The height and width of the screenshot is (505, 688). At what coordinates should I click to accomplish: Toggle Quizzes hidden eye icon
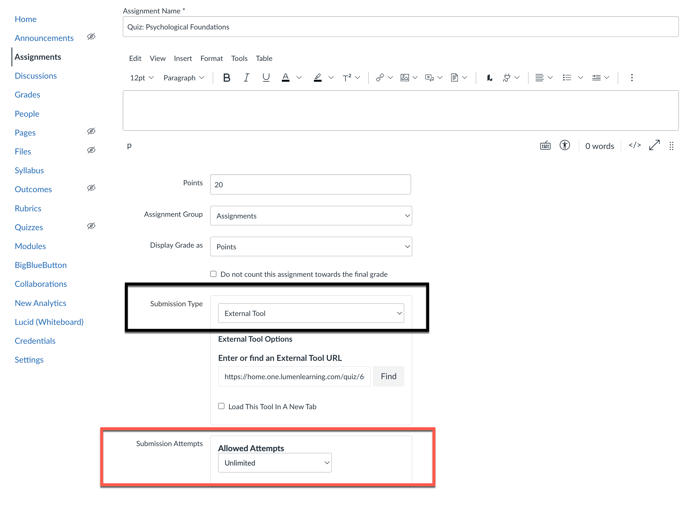pyautogui.click(x=91, y=226)
